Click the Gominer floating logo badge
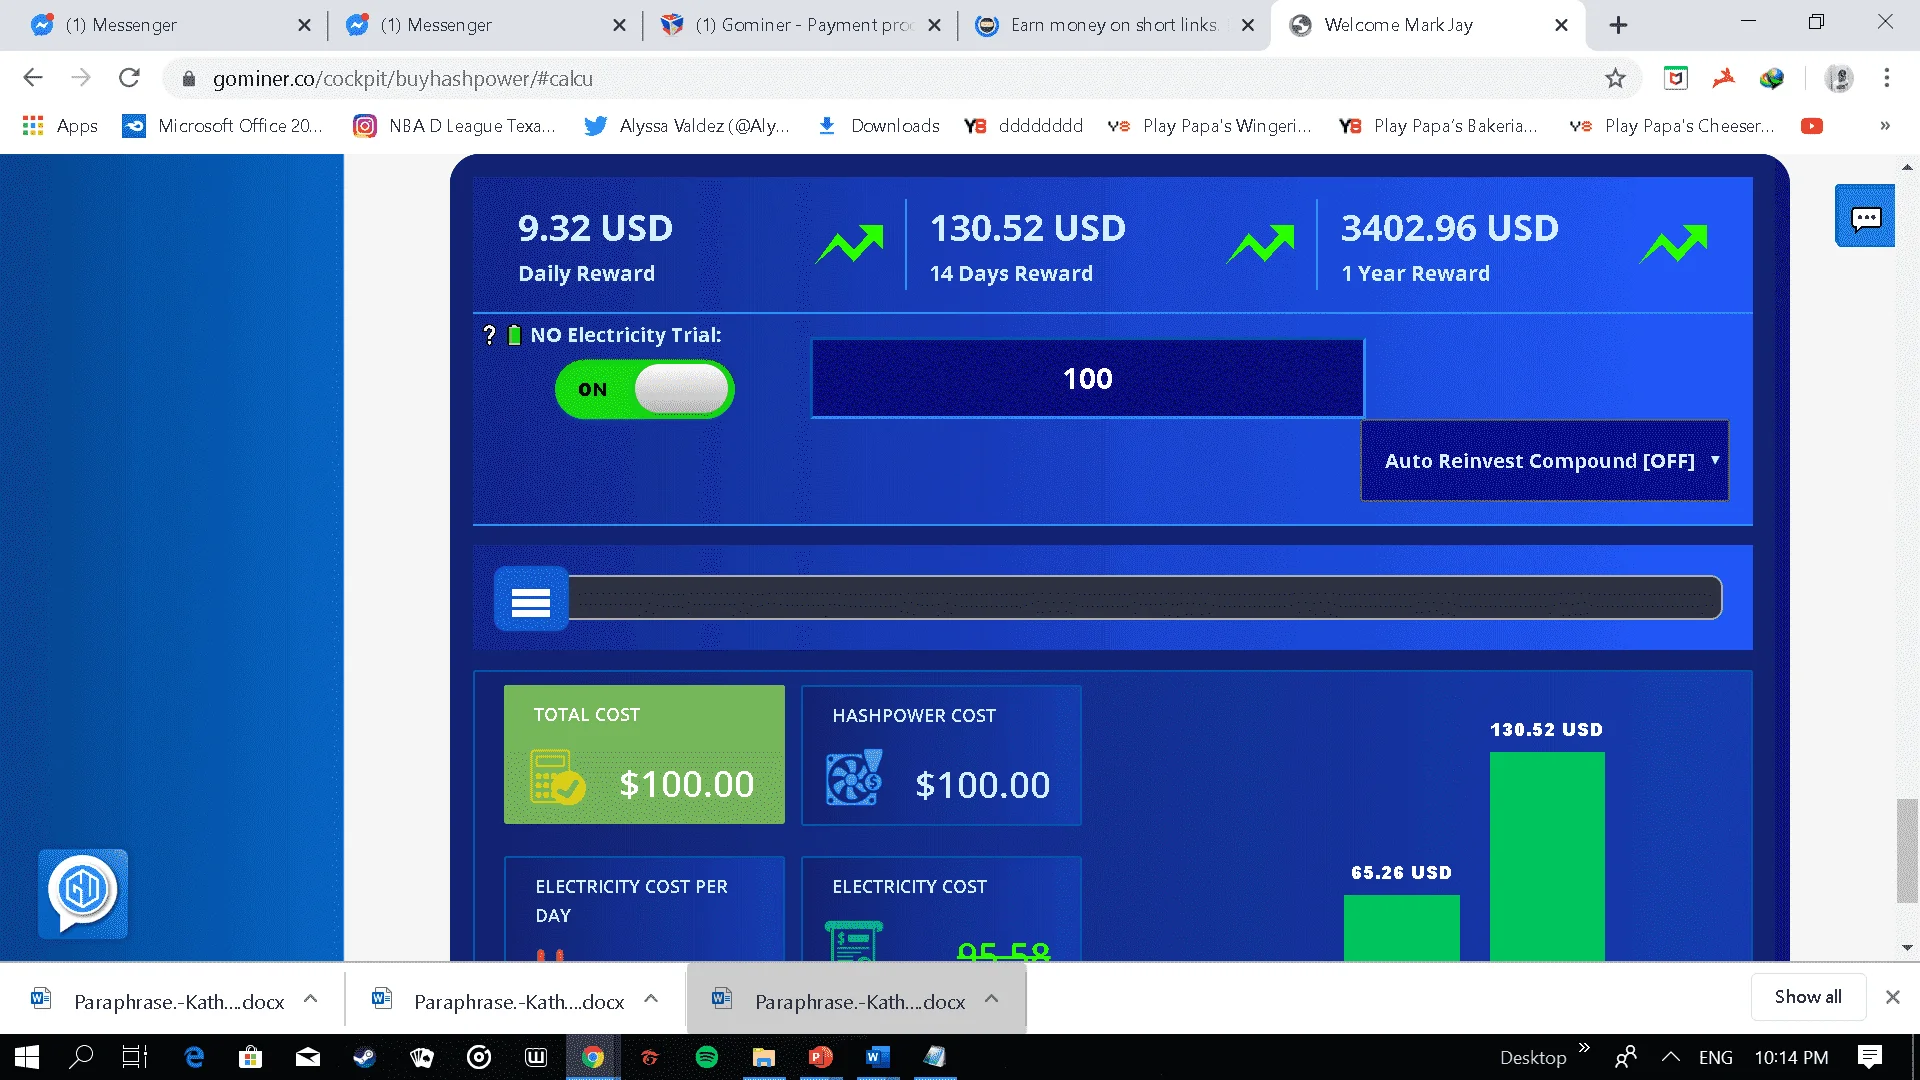This screenshot has width=1920, height=1080. (x=83, y=893)
